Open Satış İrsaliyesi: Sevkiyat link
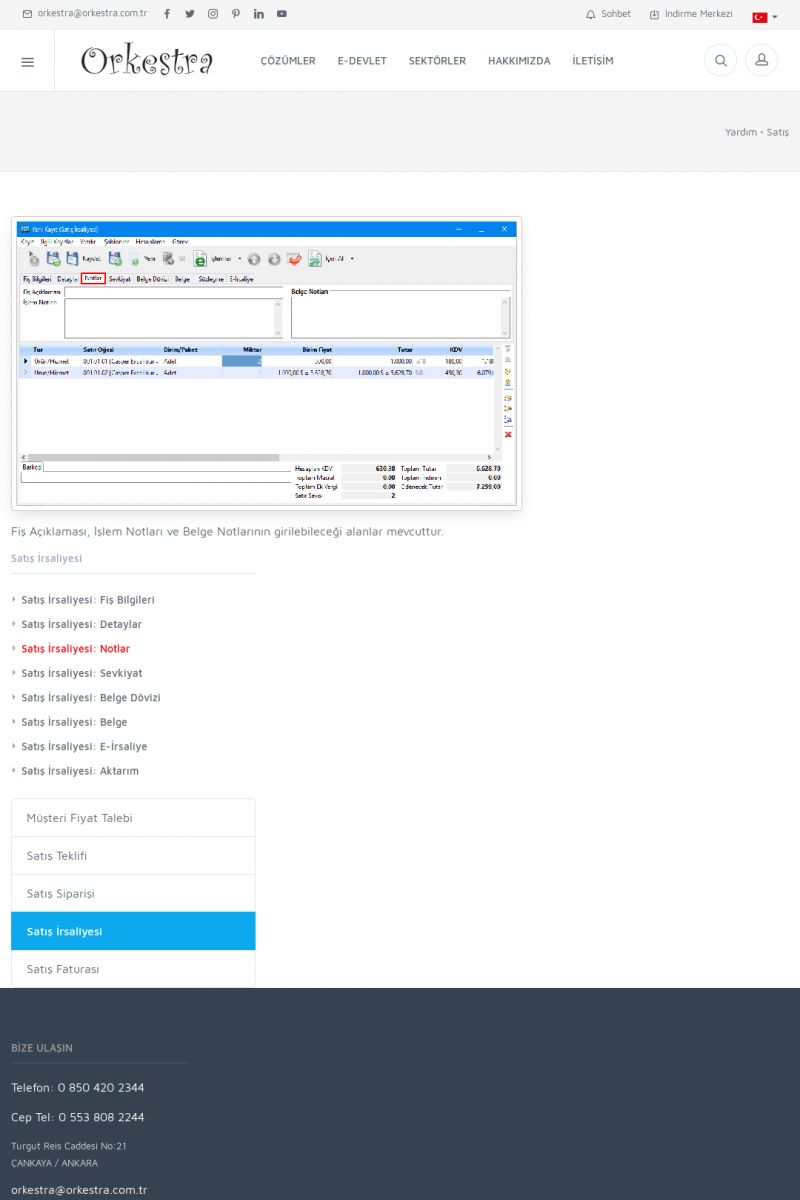 tap(82, 673)
